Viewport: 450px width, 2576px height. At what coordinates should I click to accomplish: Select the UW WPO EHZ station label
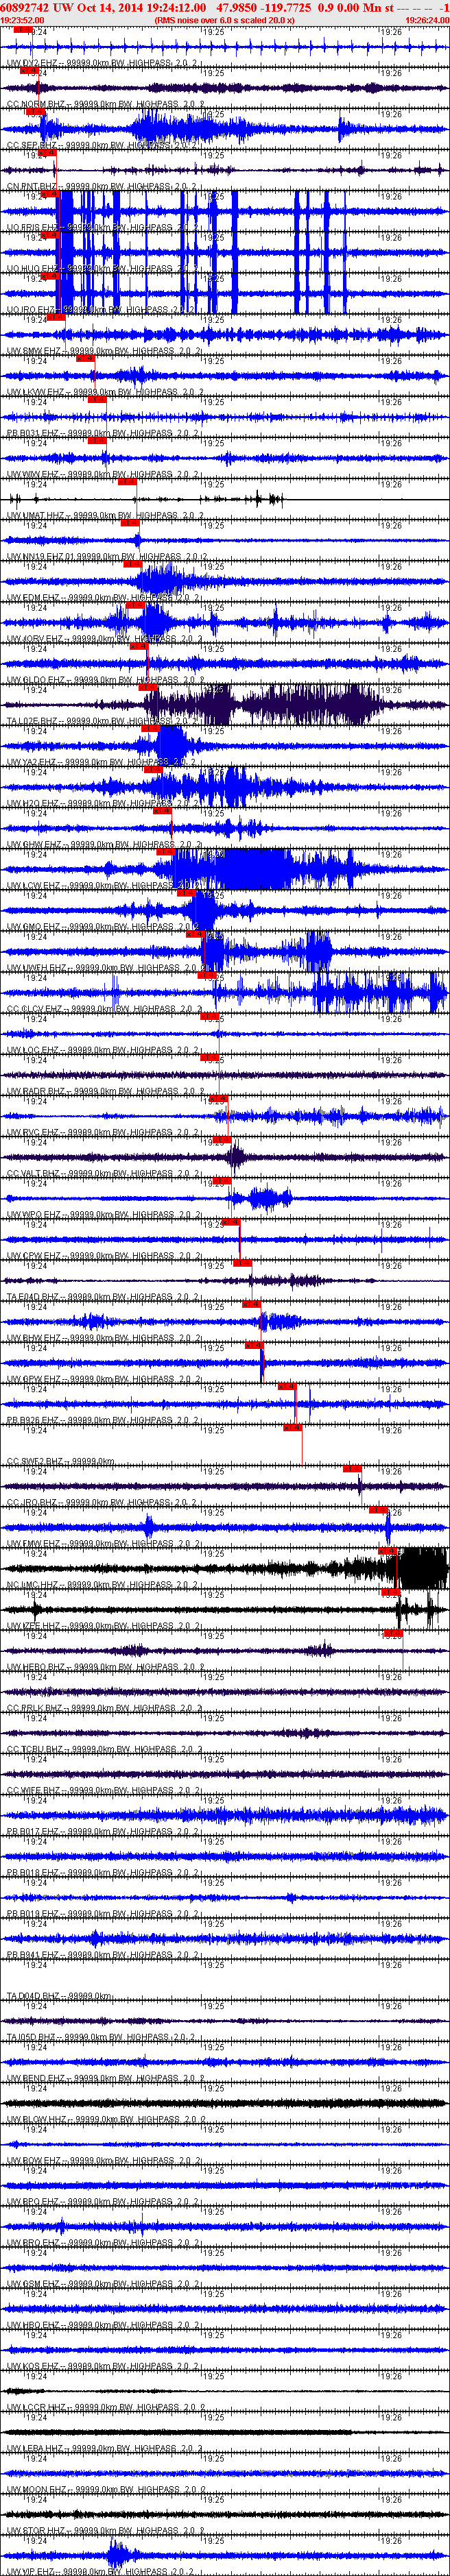(104, 1214)
